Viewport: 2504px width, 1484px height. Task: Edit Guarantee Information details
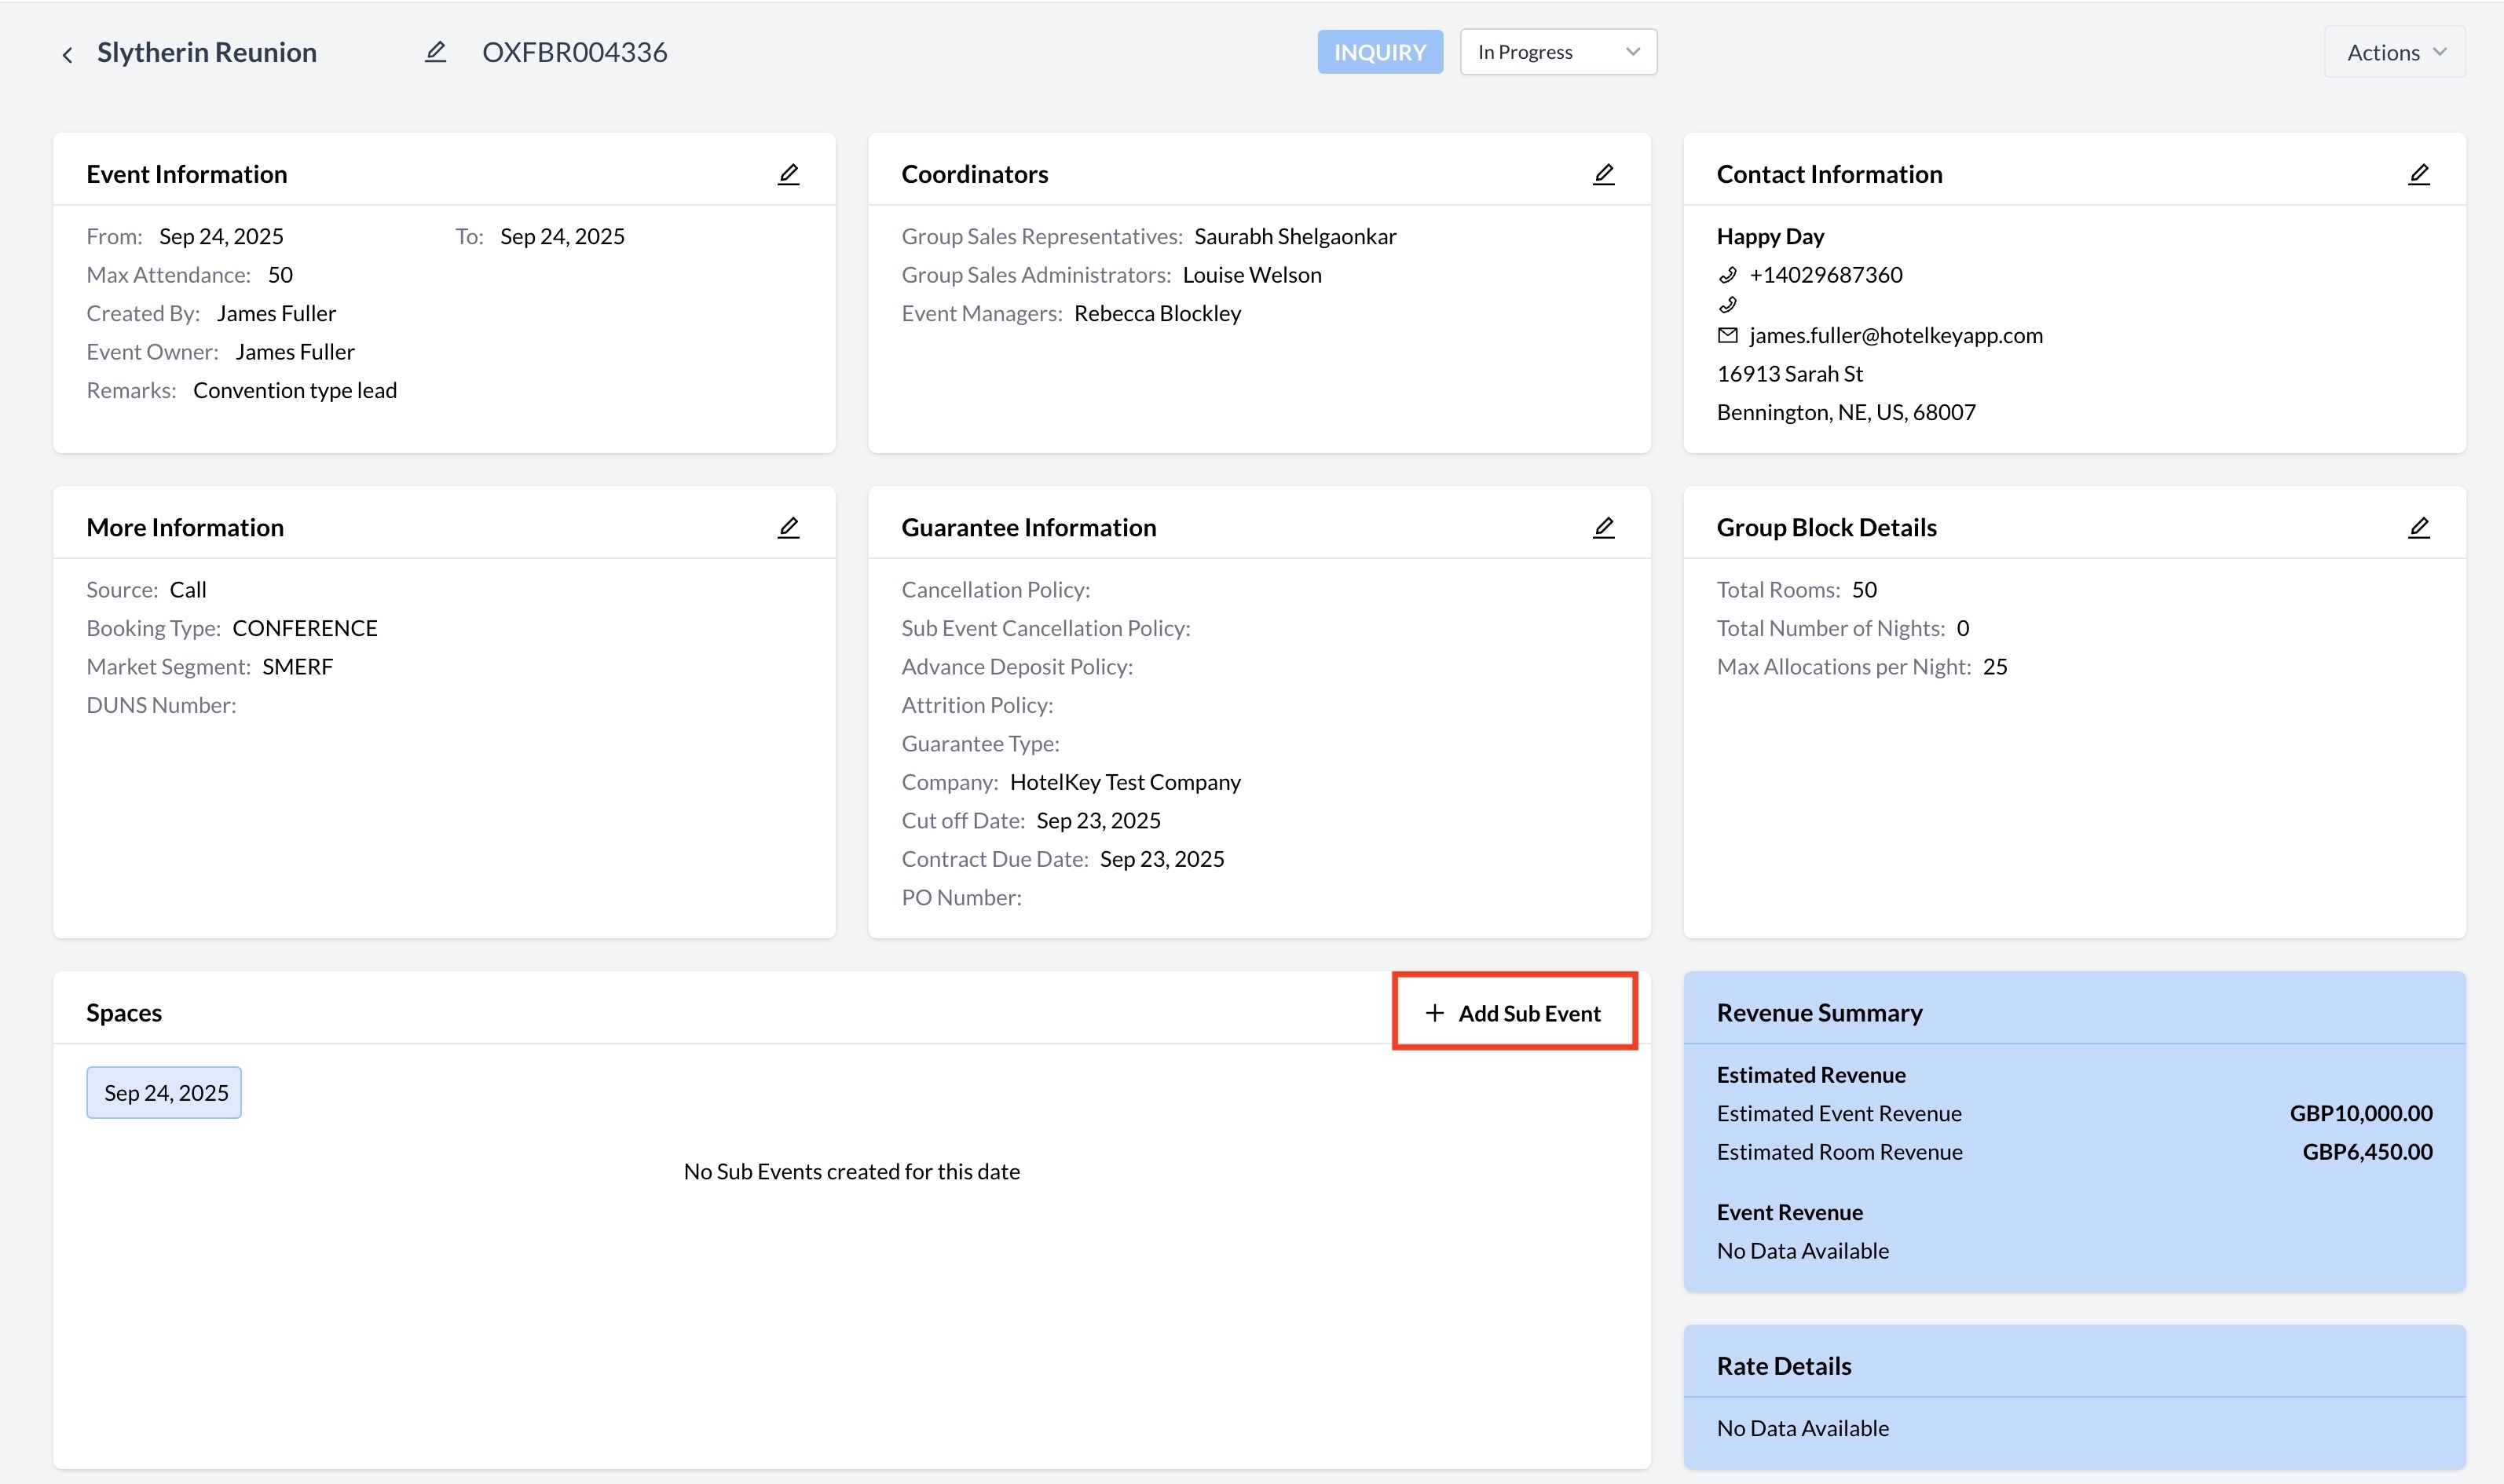tap(1603, 527)
